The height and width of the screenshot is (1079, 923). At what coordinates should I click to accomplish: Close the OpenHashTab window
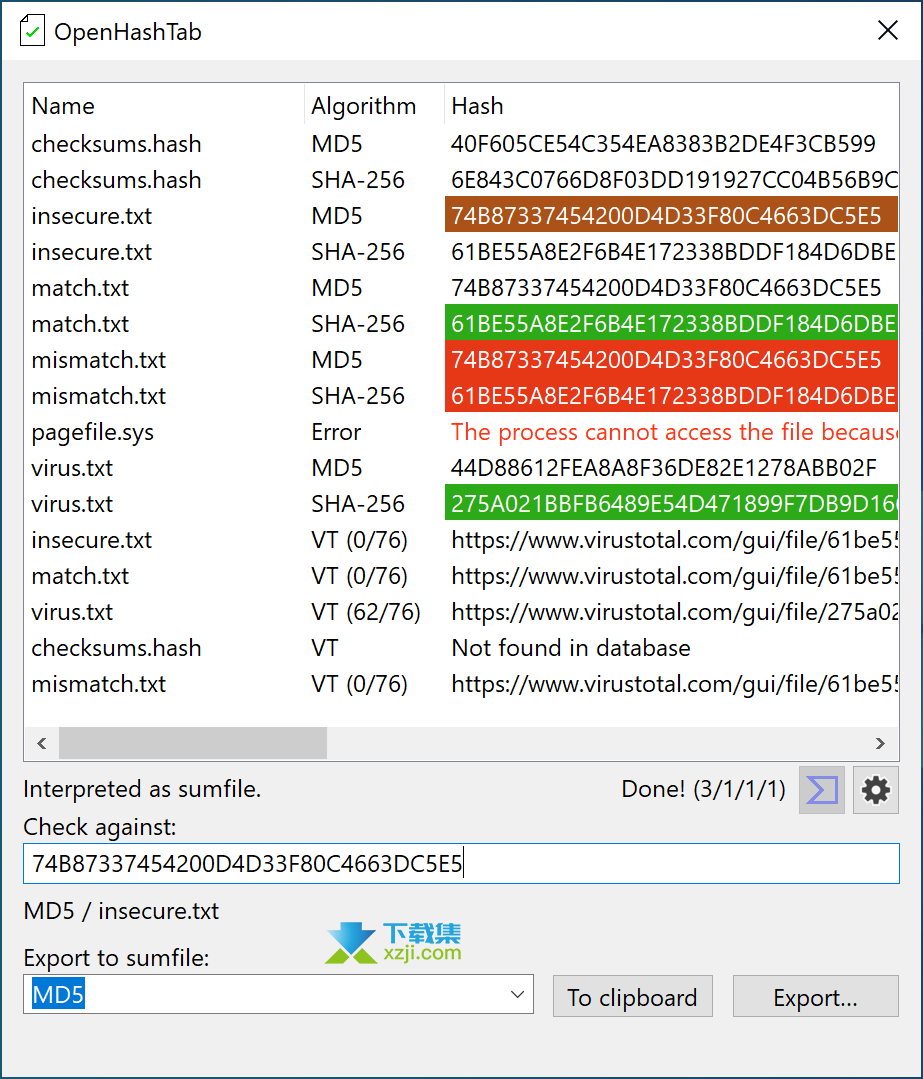887,31
